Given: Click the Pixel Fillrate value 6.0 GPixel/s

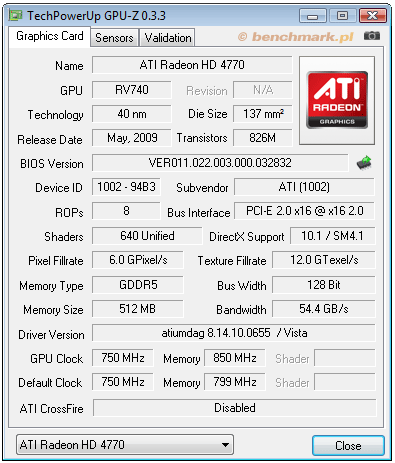Looking at the screenshot, I should pos(138,260).
